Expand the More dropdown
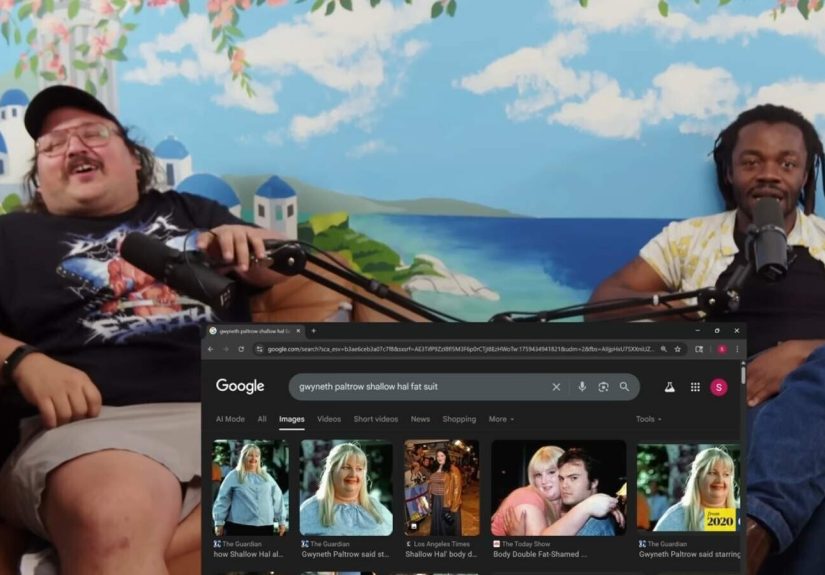 501,419
